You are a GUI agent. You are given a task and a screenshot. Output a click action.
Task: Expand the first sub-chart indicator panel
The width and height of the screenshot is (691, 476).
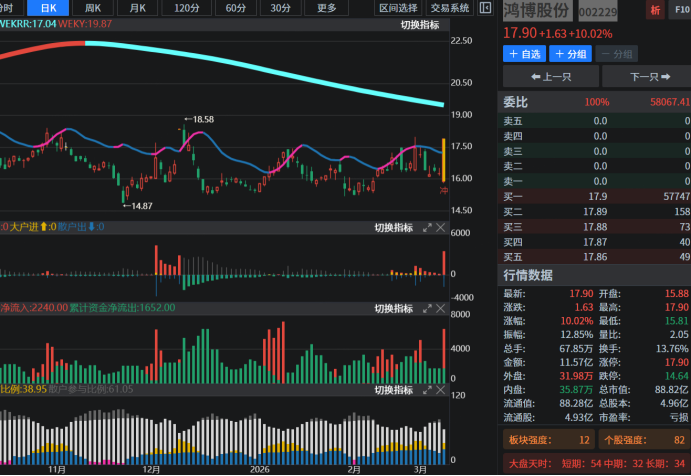427,228
